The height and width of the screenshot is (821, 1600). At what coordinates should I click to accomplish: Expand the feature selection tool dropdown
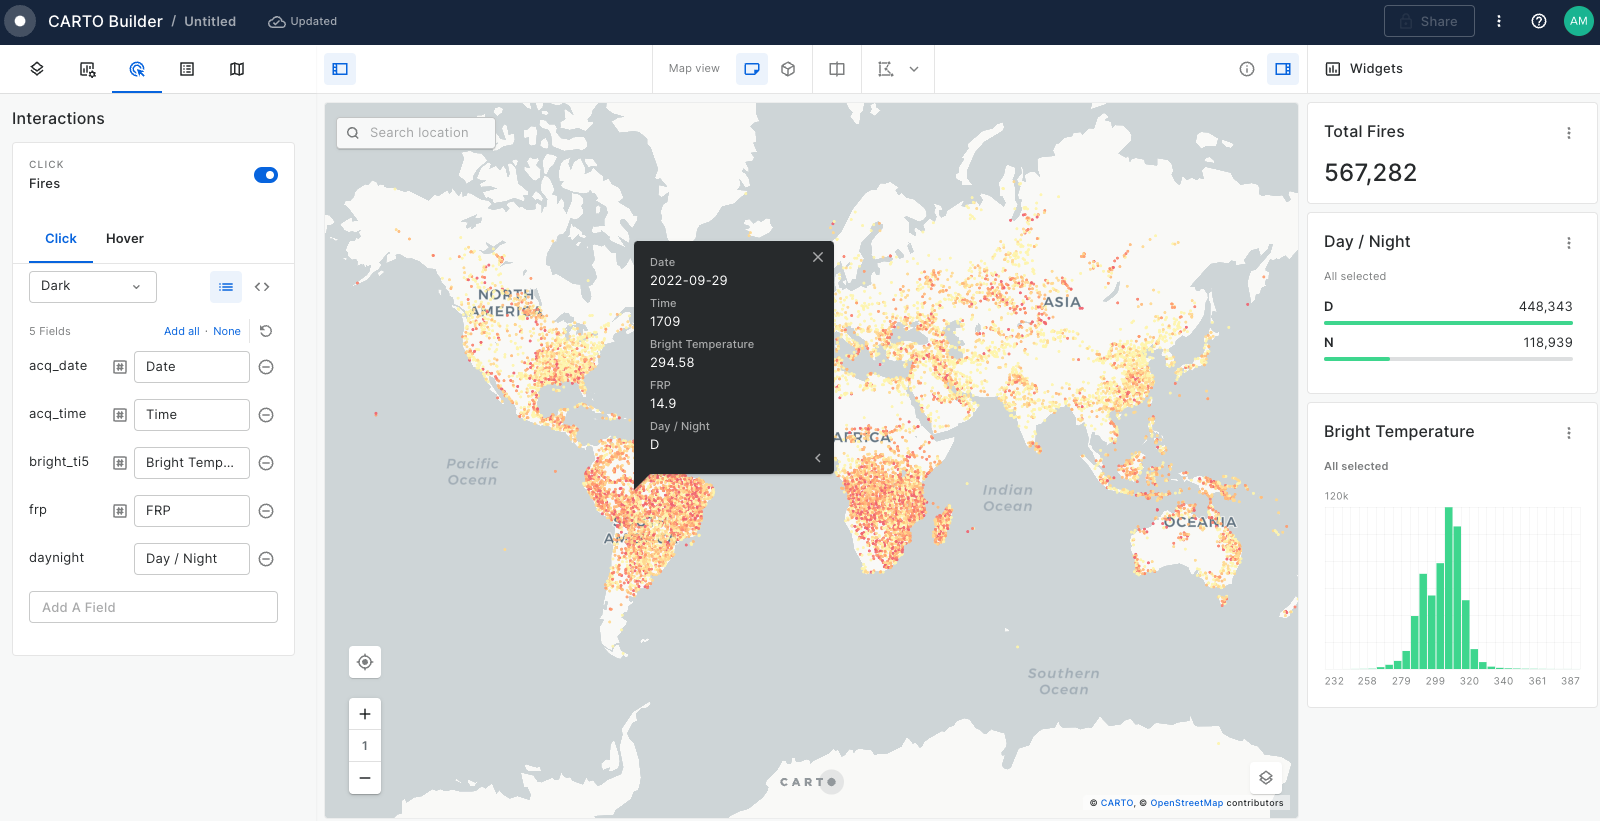(x=914, y=69)
